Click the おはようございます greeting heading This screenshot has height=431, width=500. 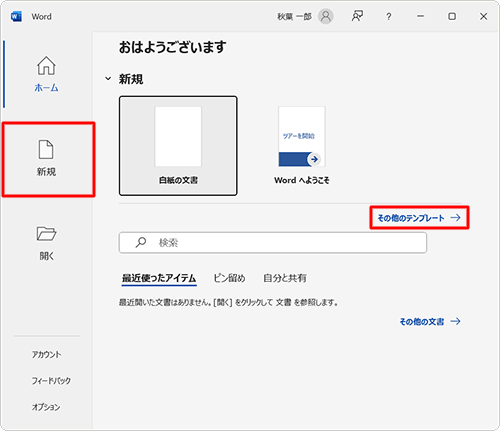coord(173,47)
